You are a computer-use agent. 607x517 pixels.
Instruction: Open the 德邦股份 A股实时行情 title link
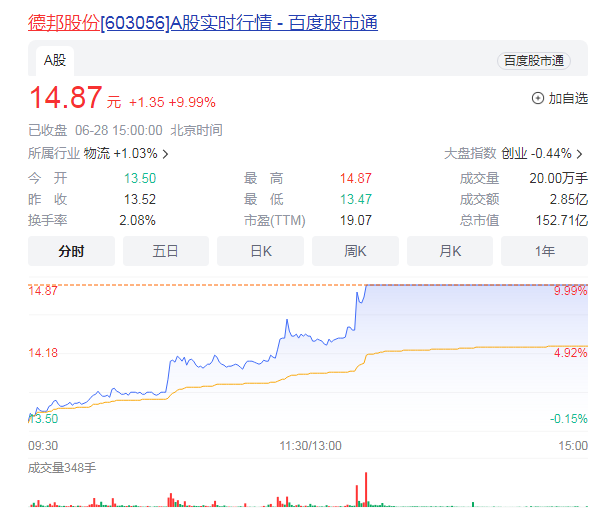(202, 22)
